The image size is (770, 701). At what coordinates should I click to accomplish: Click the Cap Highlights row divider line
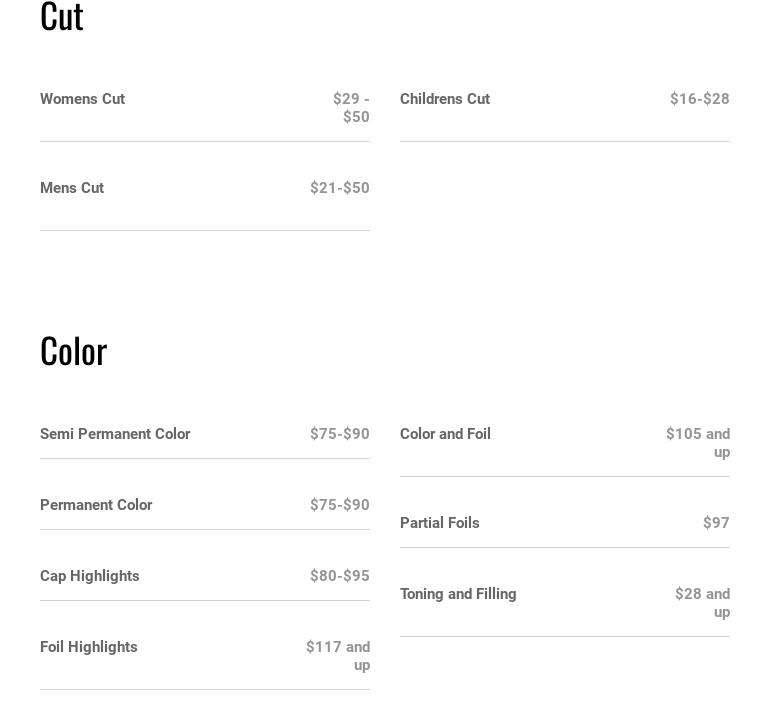point(205,600)
